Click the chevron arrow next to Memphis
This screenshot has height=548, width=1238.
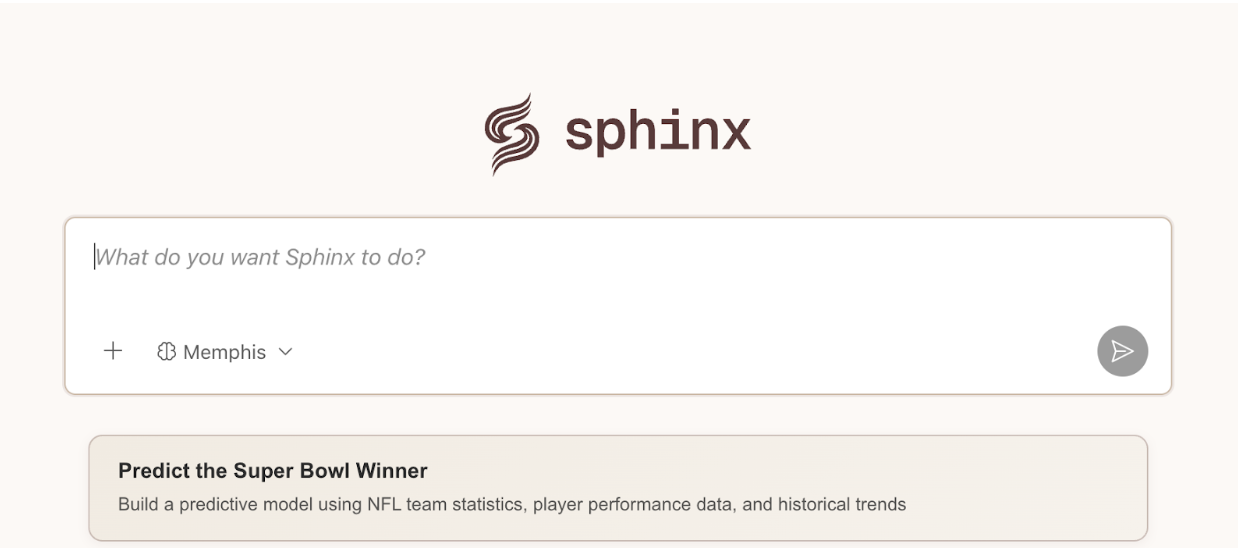click(286, 352)
